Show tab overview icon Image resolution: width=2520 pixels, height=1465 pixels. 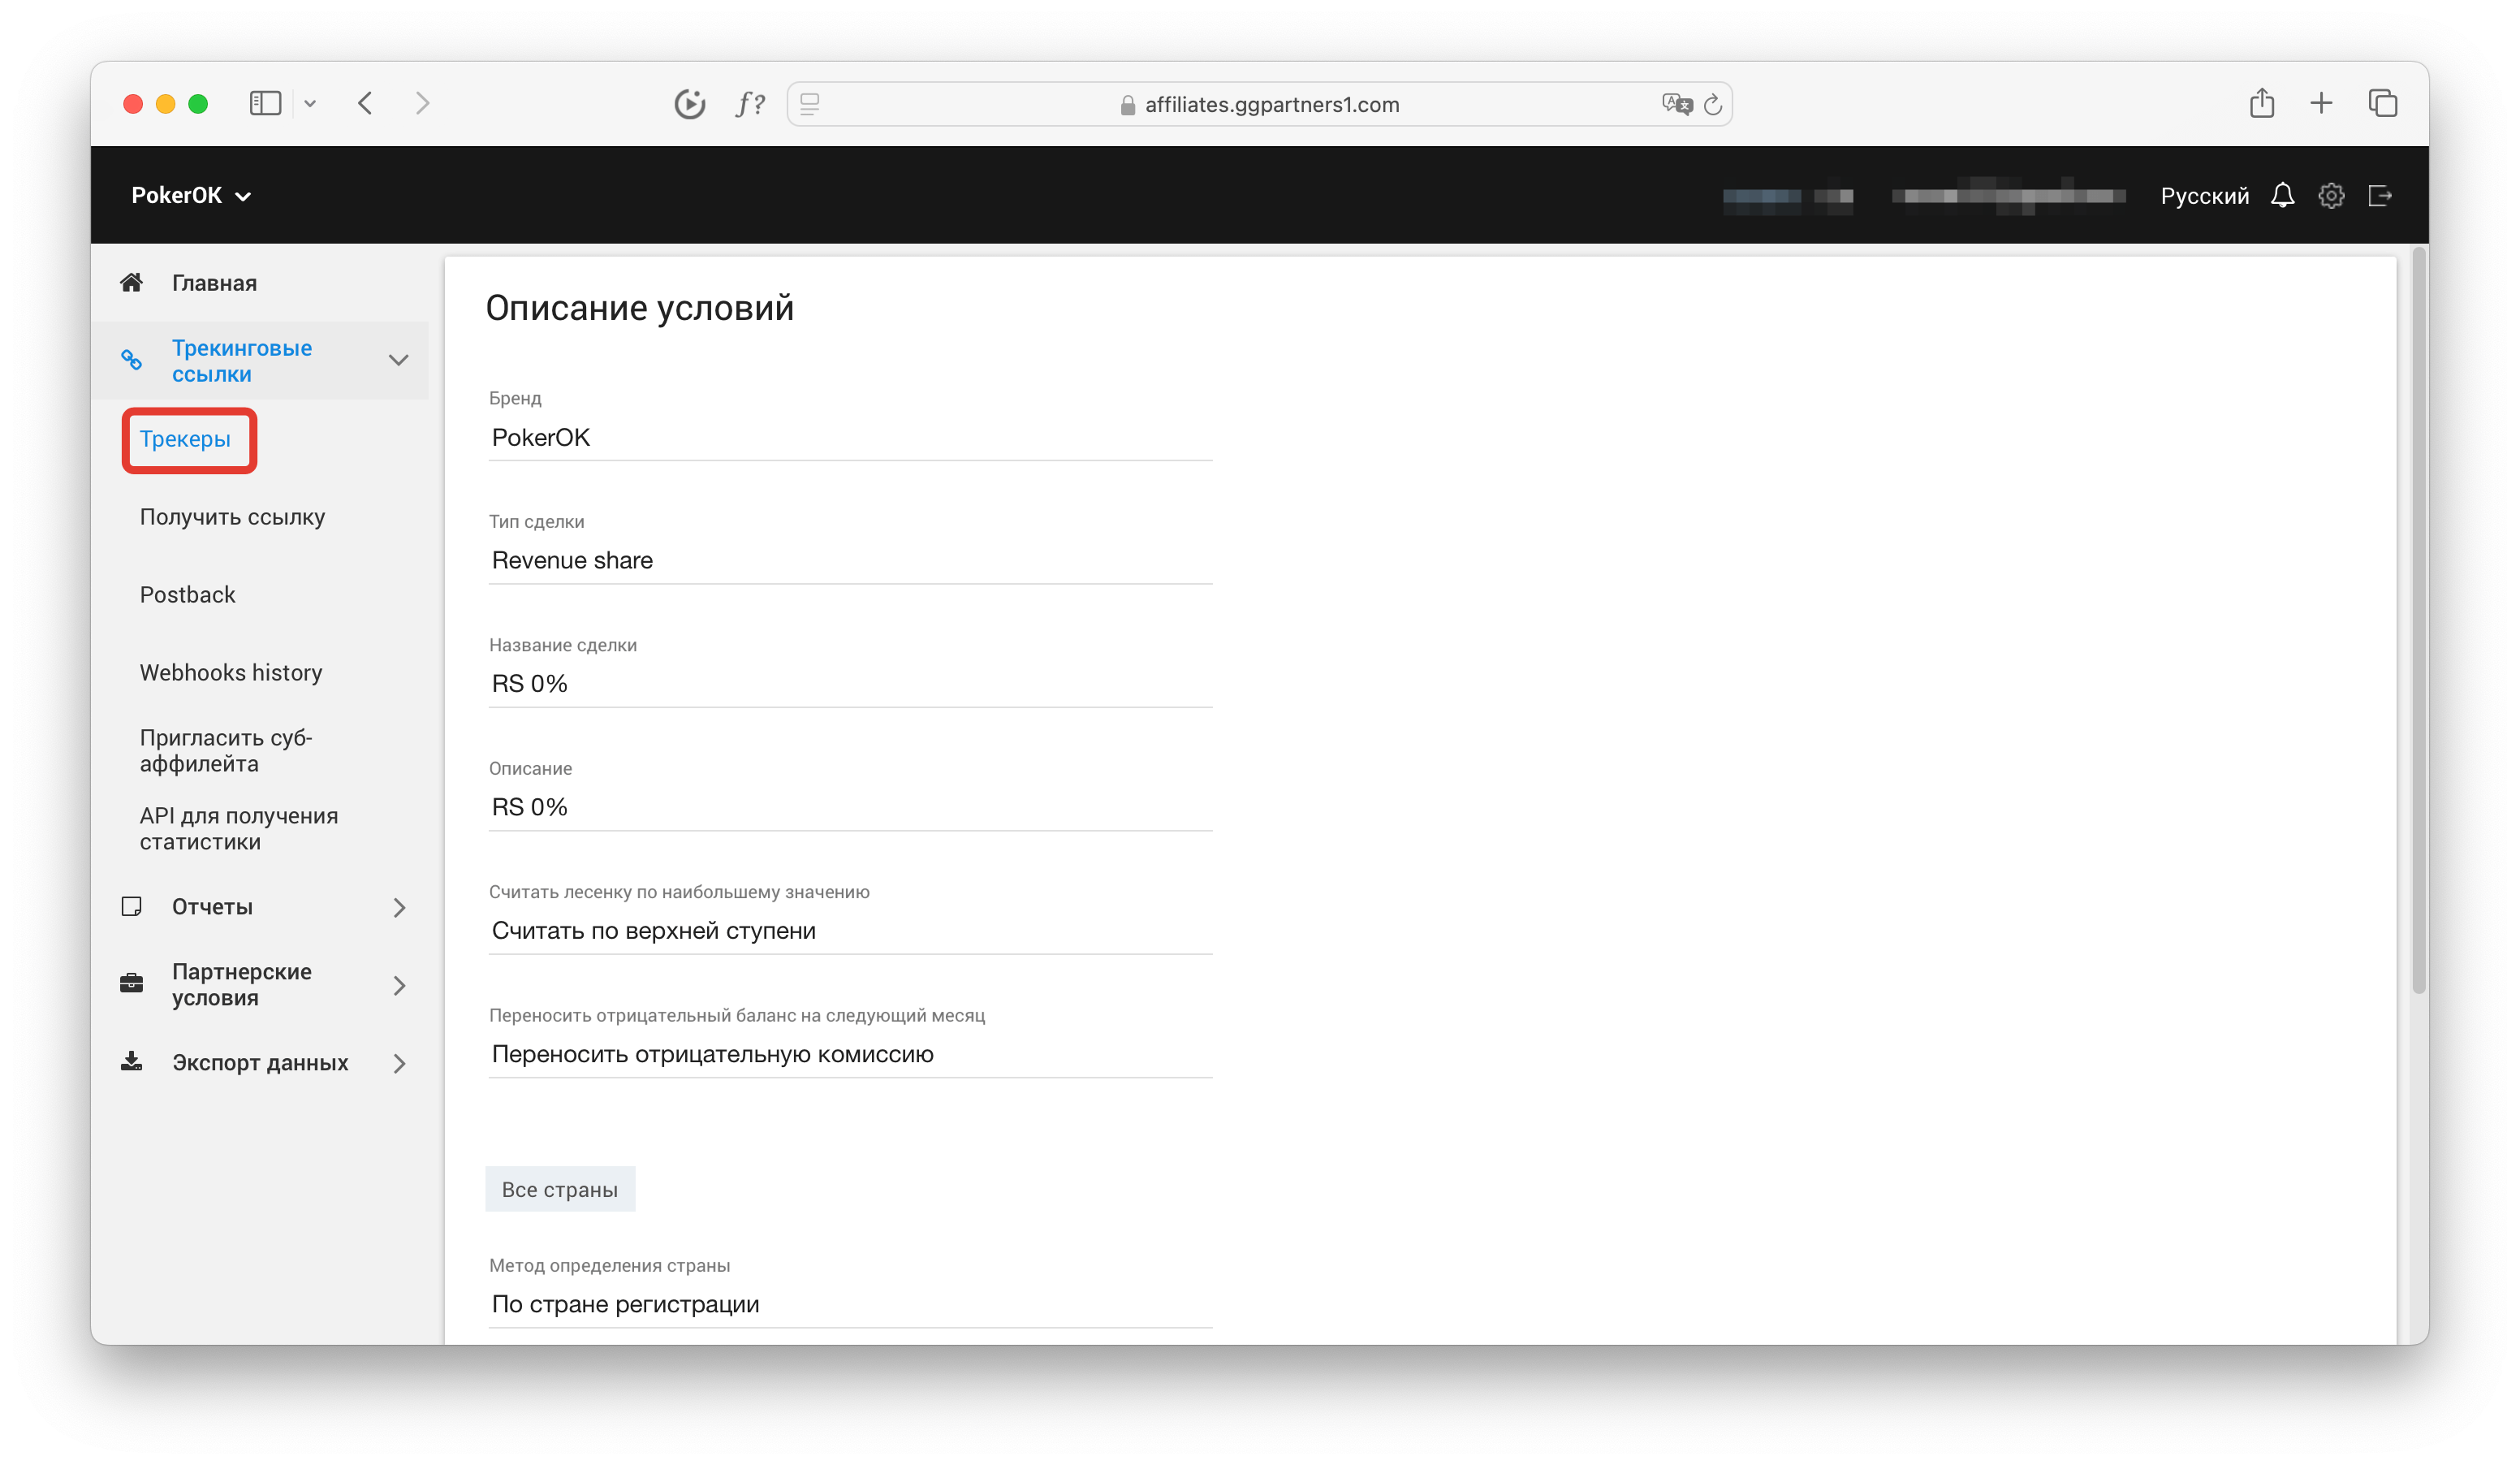(x=2382, y=103)
